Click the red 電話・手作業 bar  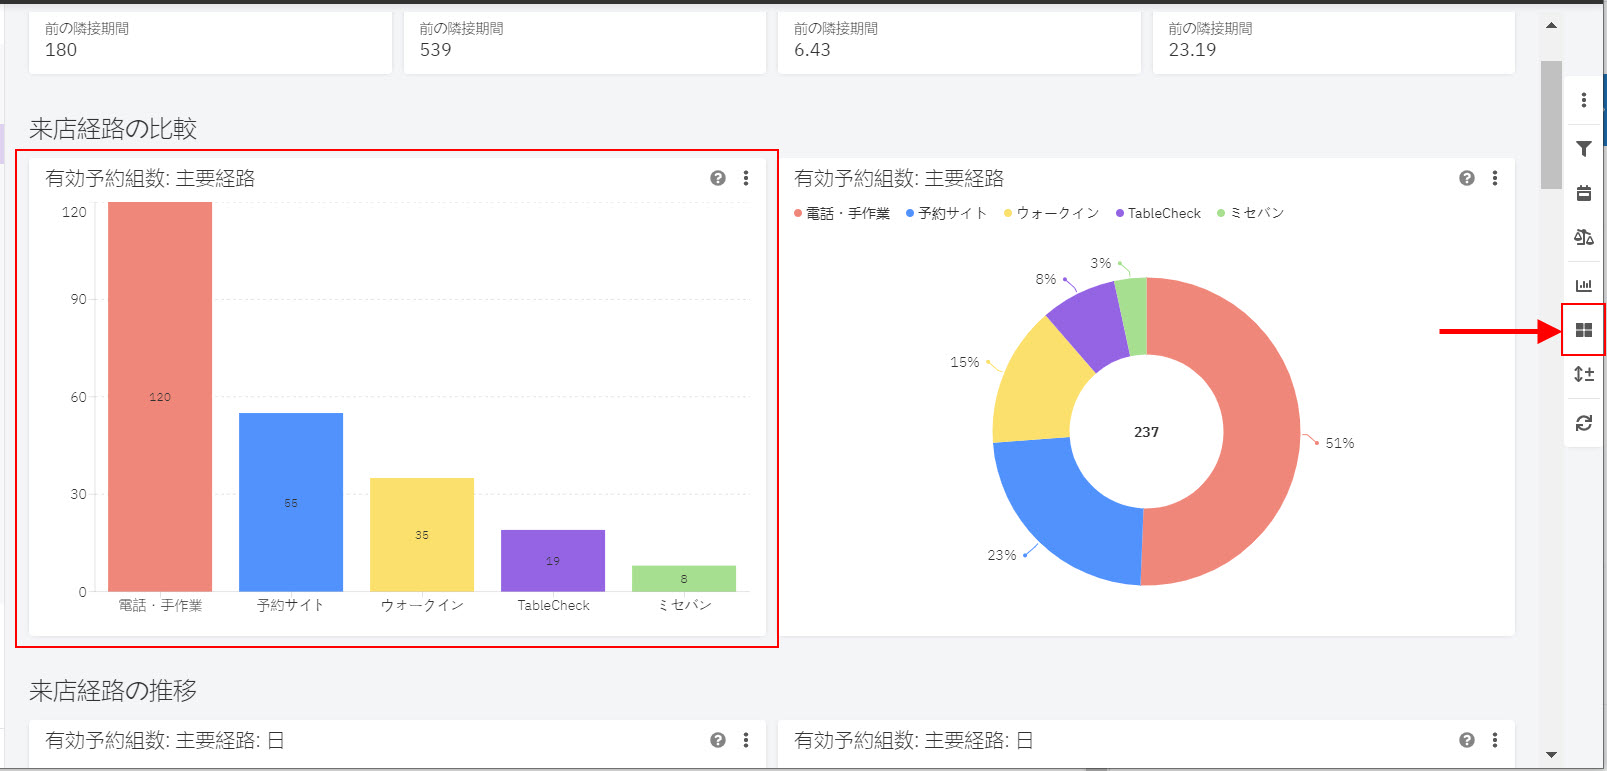click(160, 397)
